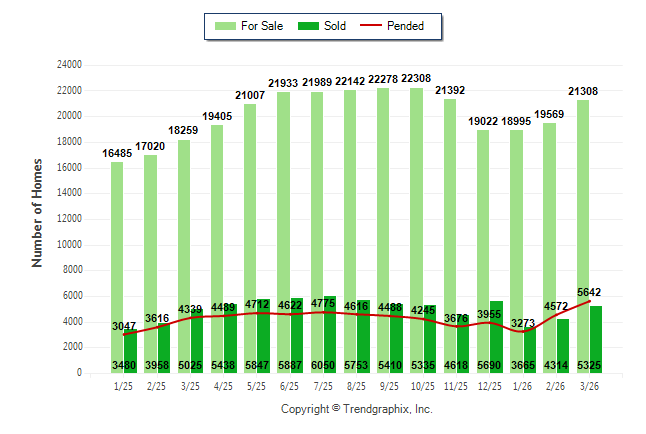The height and width of the screenshot is (434, 646).
Task: Click the dark green Sold legend swatch
Action: click(x=308, y=26)
